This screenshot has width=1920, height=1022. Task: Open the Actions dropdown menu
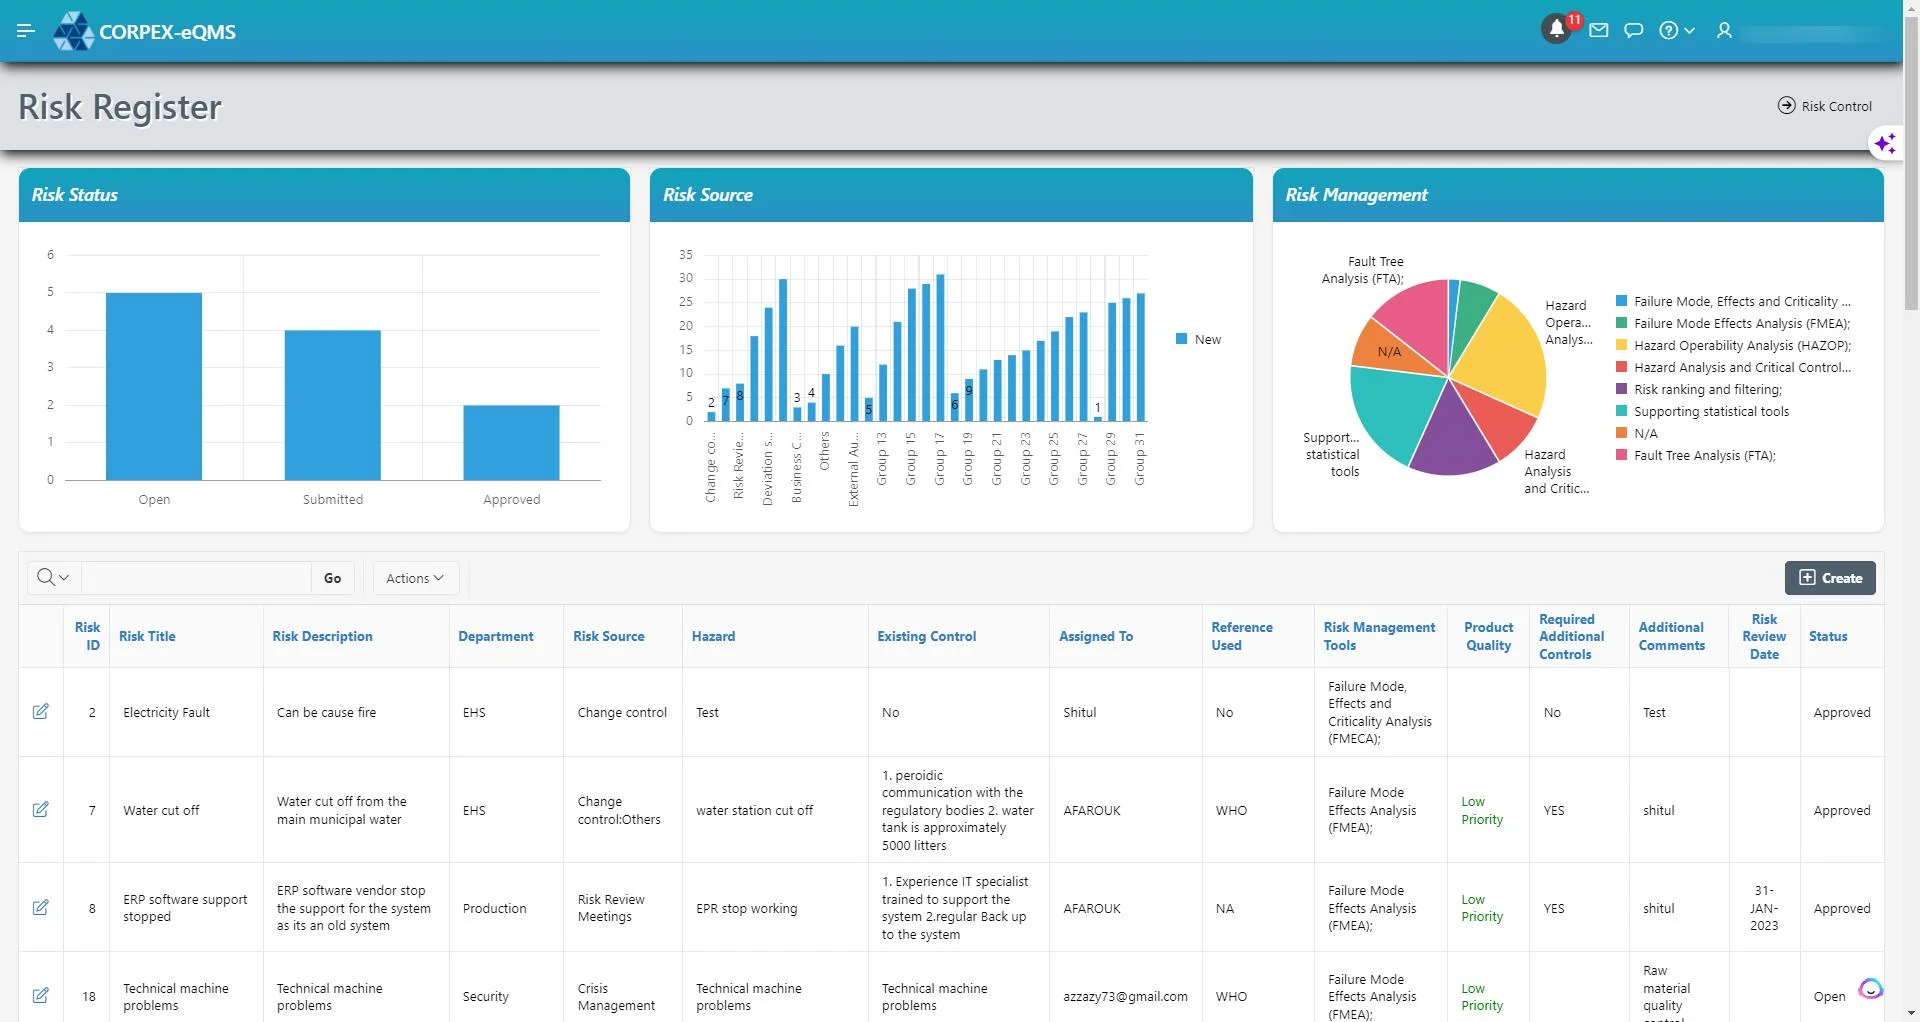(415, 578)
